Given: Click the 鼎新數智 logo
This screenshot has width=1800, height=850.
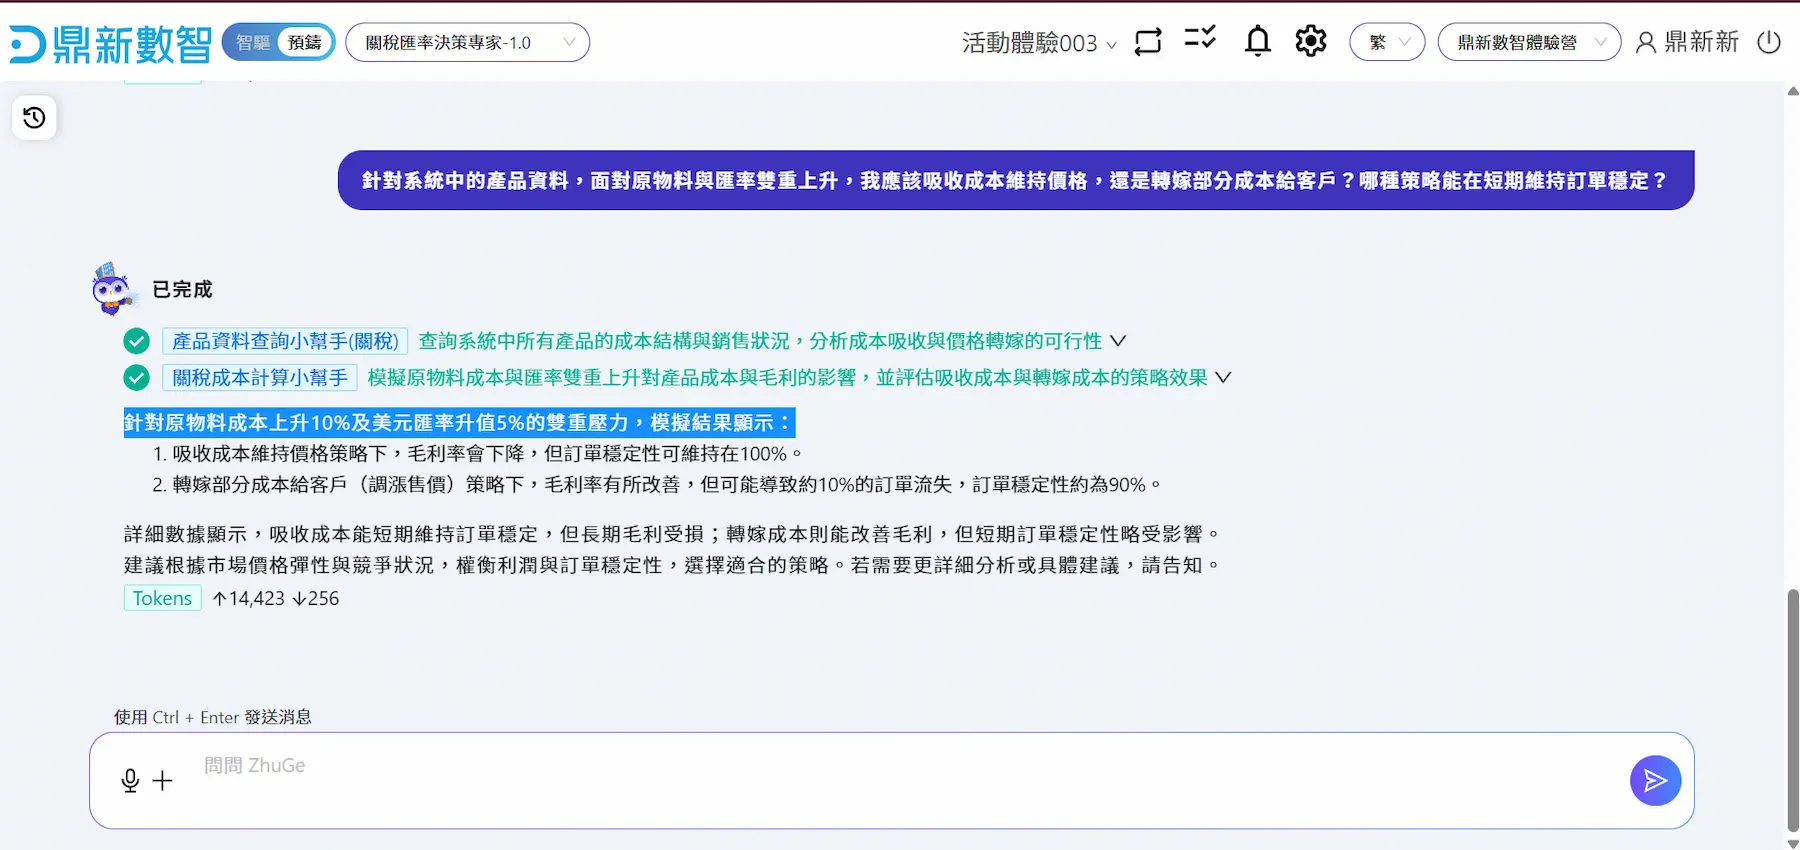Looking at the screenshot, I should click(x=110, y=43).
